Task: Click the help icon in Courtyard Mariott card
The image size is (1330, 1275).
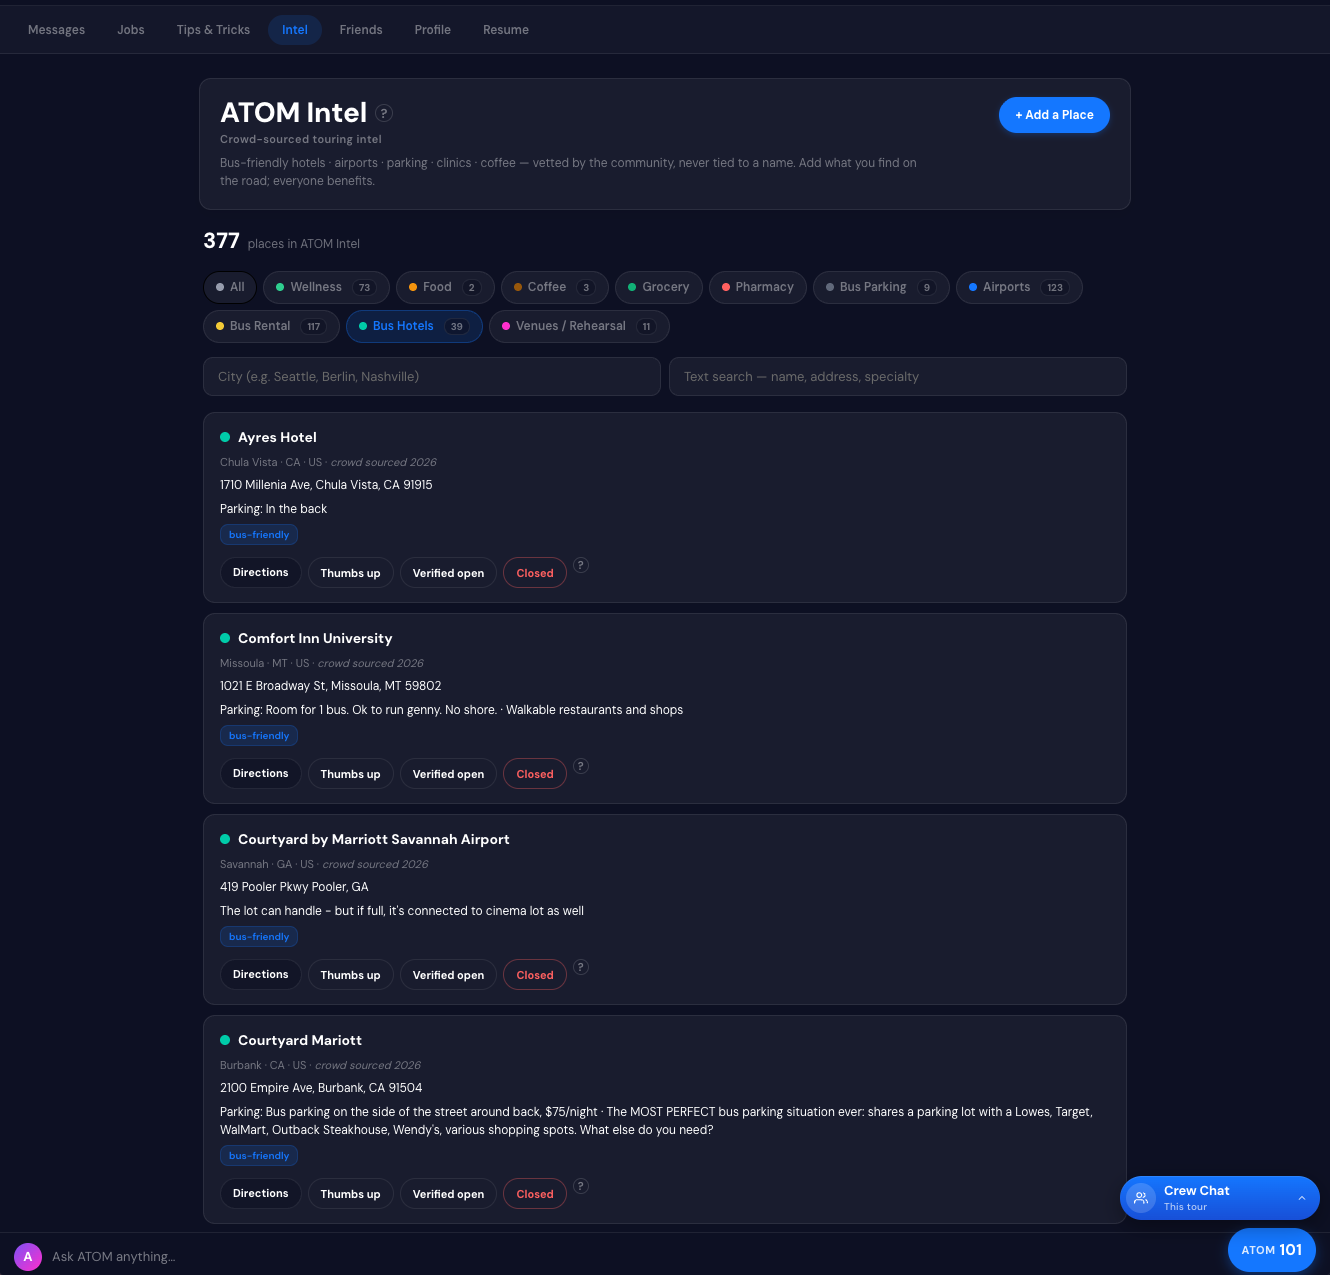Action: point(581,1186)
